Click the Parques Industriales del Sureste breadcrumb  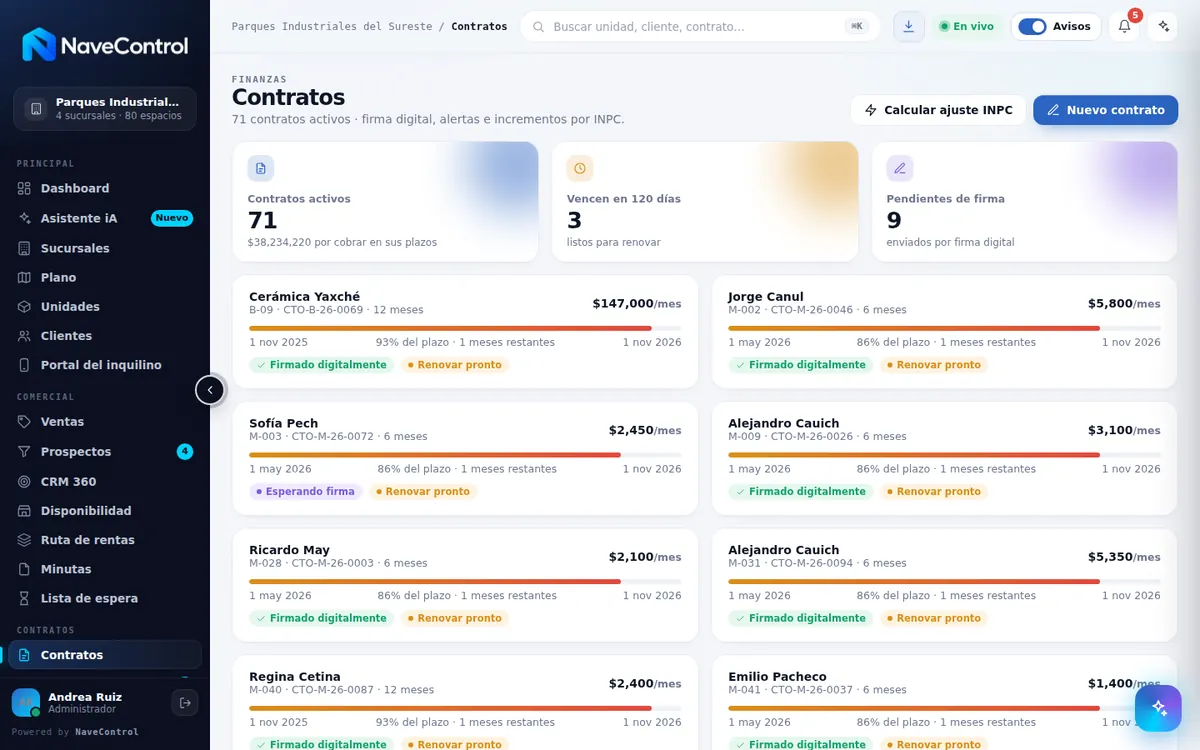click(332, 27)
